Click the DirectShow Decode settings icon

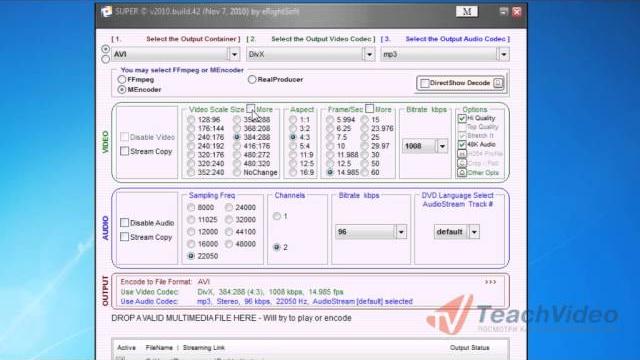tap(498, 83)
